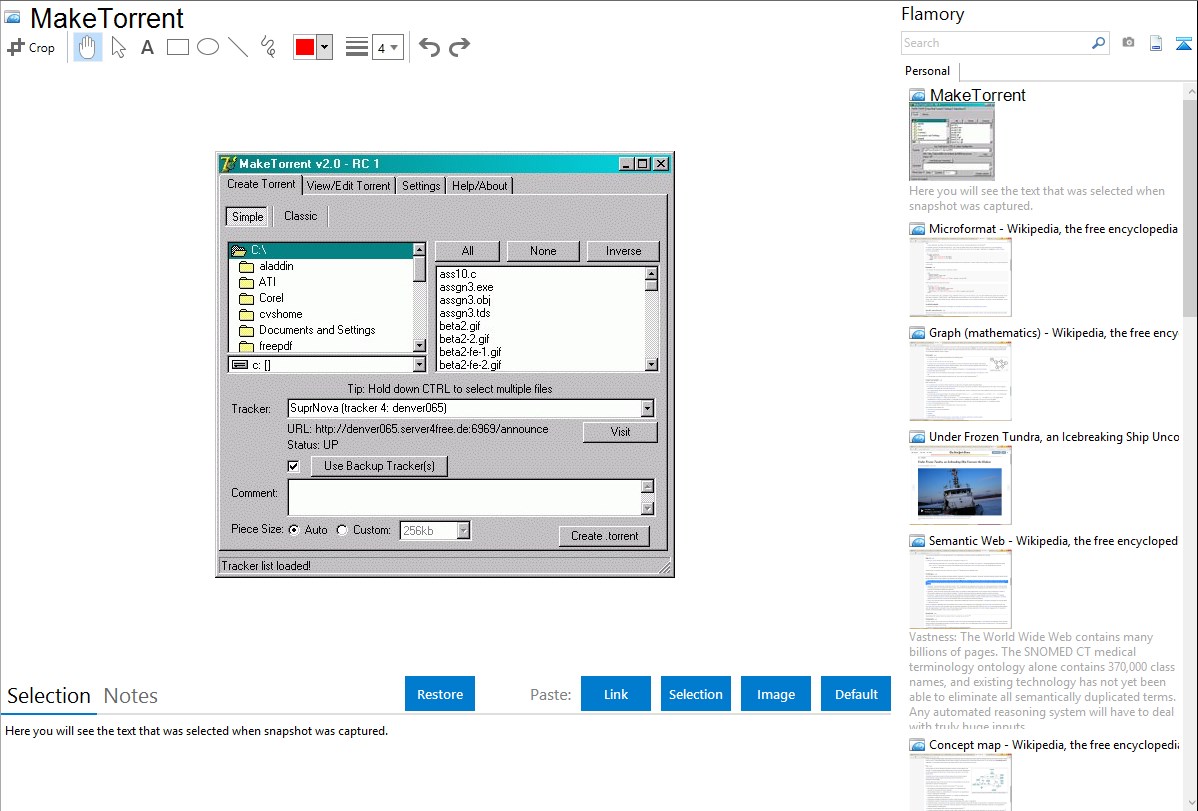Click in the Comment text box
Screen dimensions: 1198x811
pos(465,498)
